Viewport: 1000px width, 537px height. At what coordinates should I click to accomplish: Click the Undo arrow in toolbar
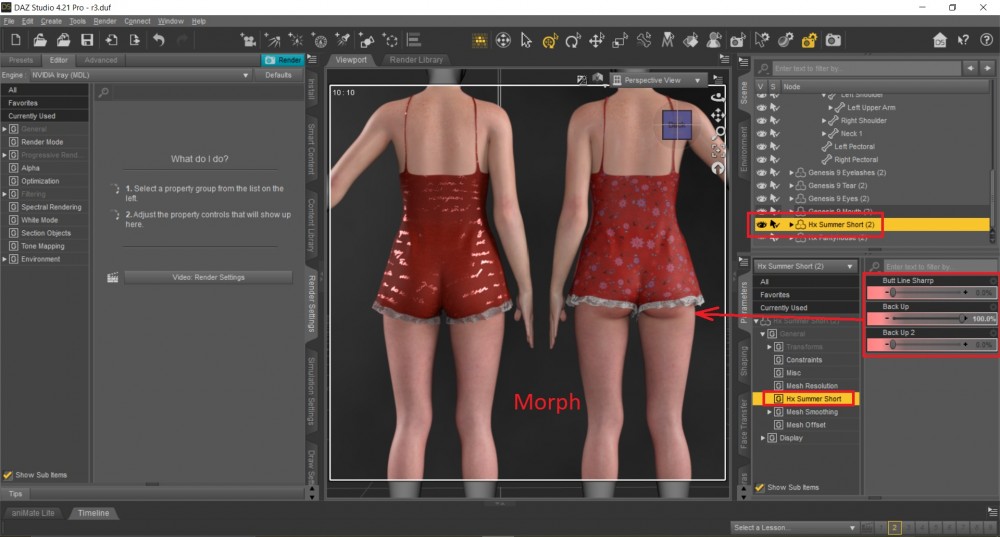tap(159, 40)
